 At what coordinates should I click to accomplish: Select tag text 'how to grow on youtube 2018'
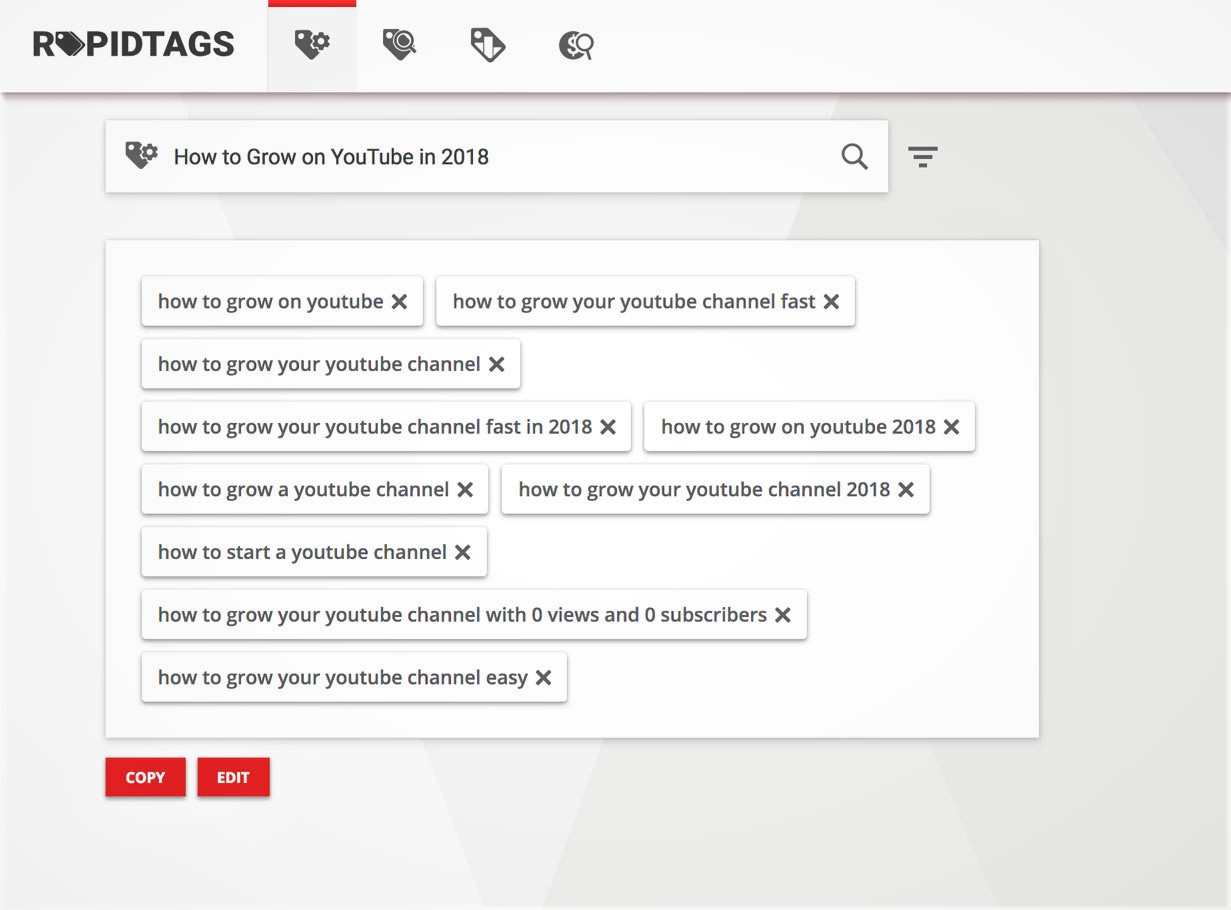point(798,427)
